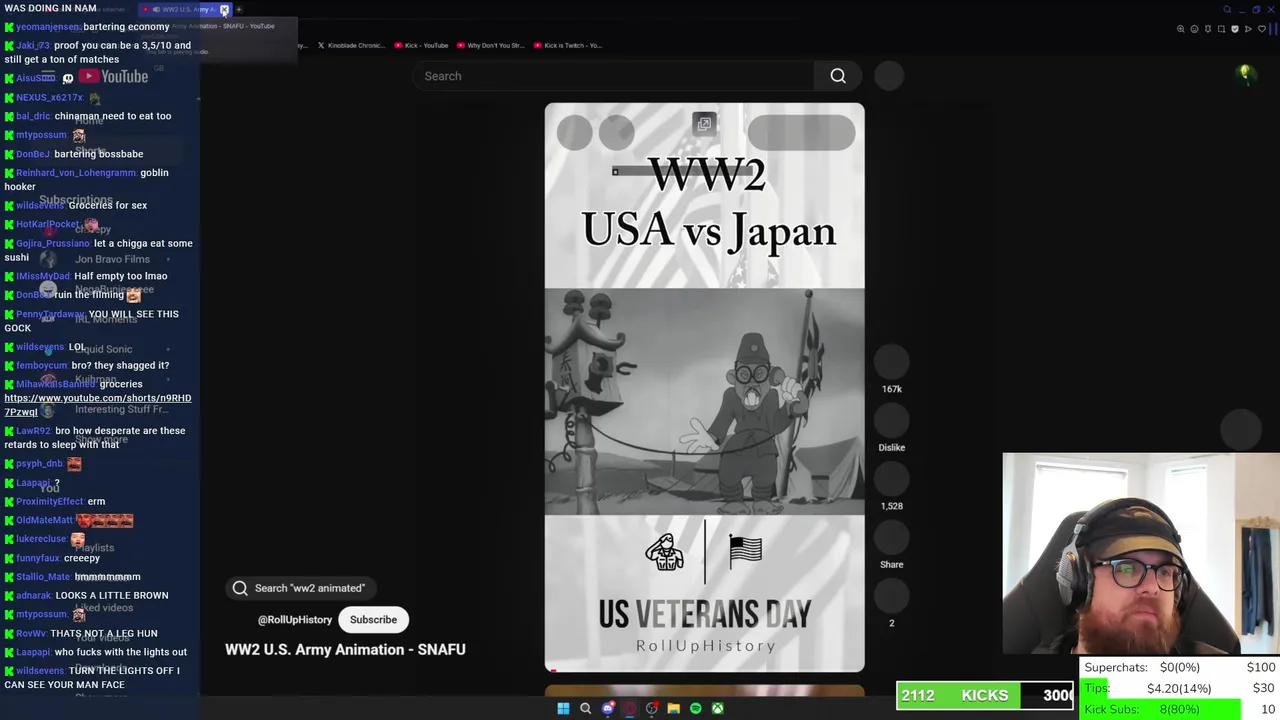Image resolution: width=1280 pixels, height=720 pixels.
Task: Take a snapshot with the capture icon
Action: pos(1221,29)
